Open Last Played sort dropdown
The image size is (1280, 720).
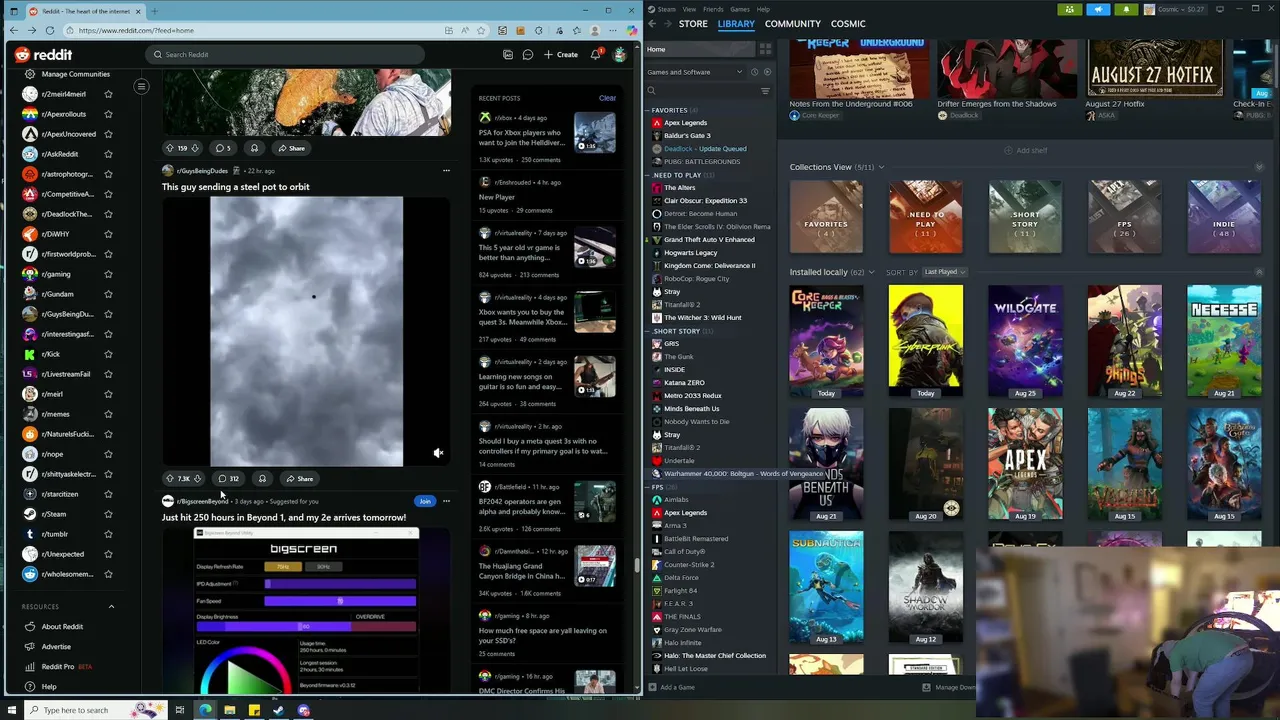(x=943, y=272)
